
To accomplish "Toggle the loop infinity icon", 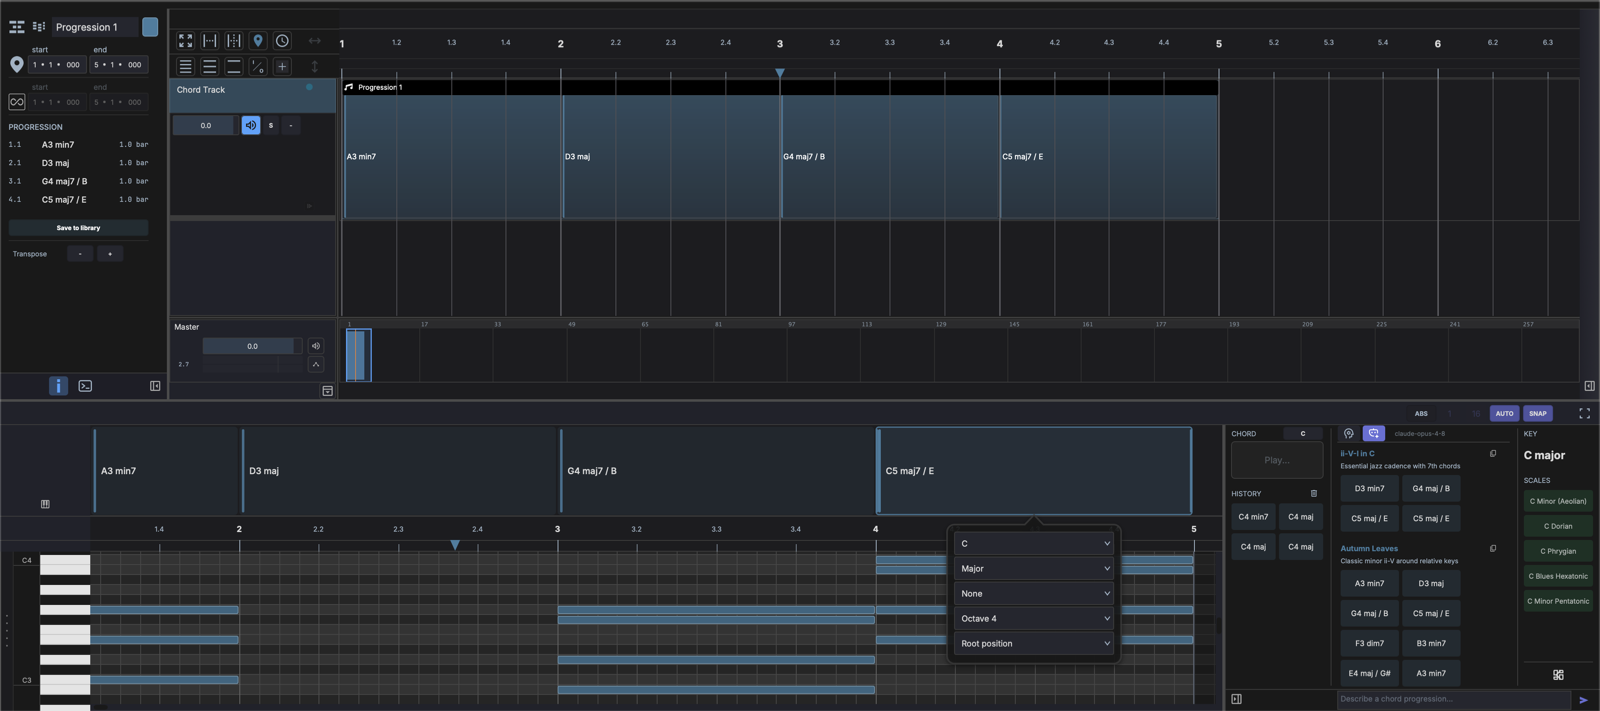I will [x=17, y=102].
